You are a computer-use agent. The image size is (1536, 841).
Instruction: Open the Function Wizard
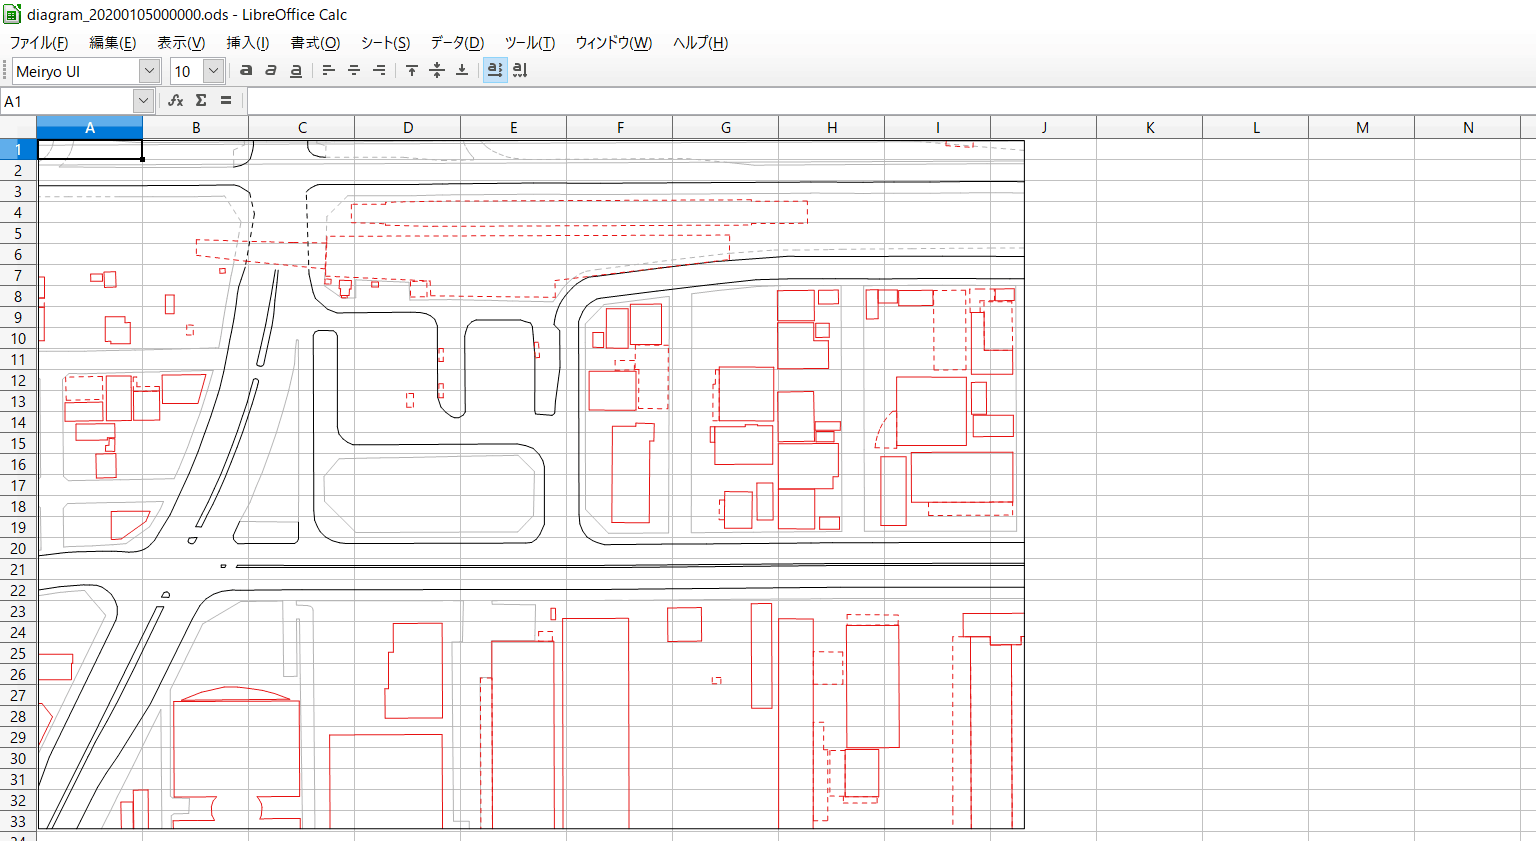[x=176, y=101]
